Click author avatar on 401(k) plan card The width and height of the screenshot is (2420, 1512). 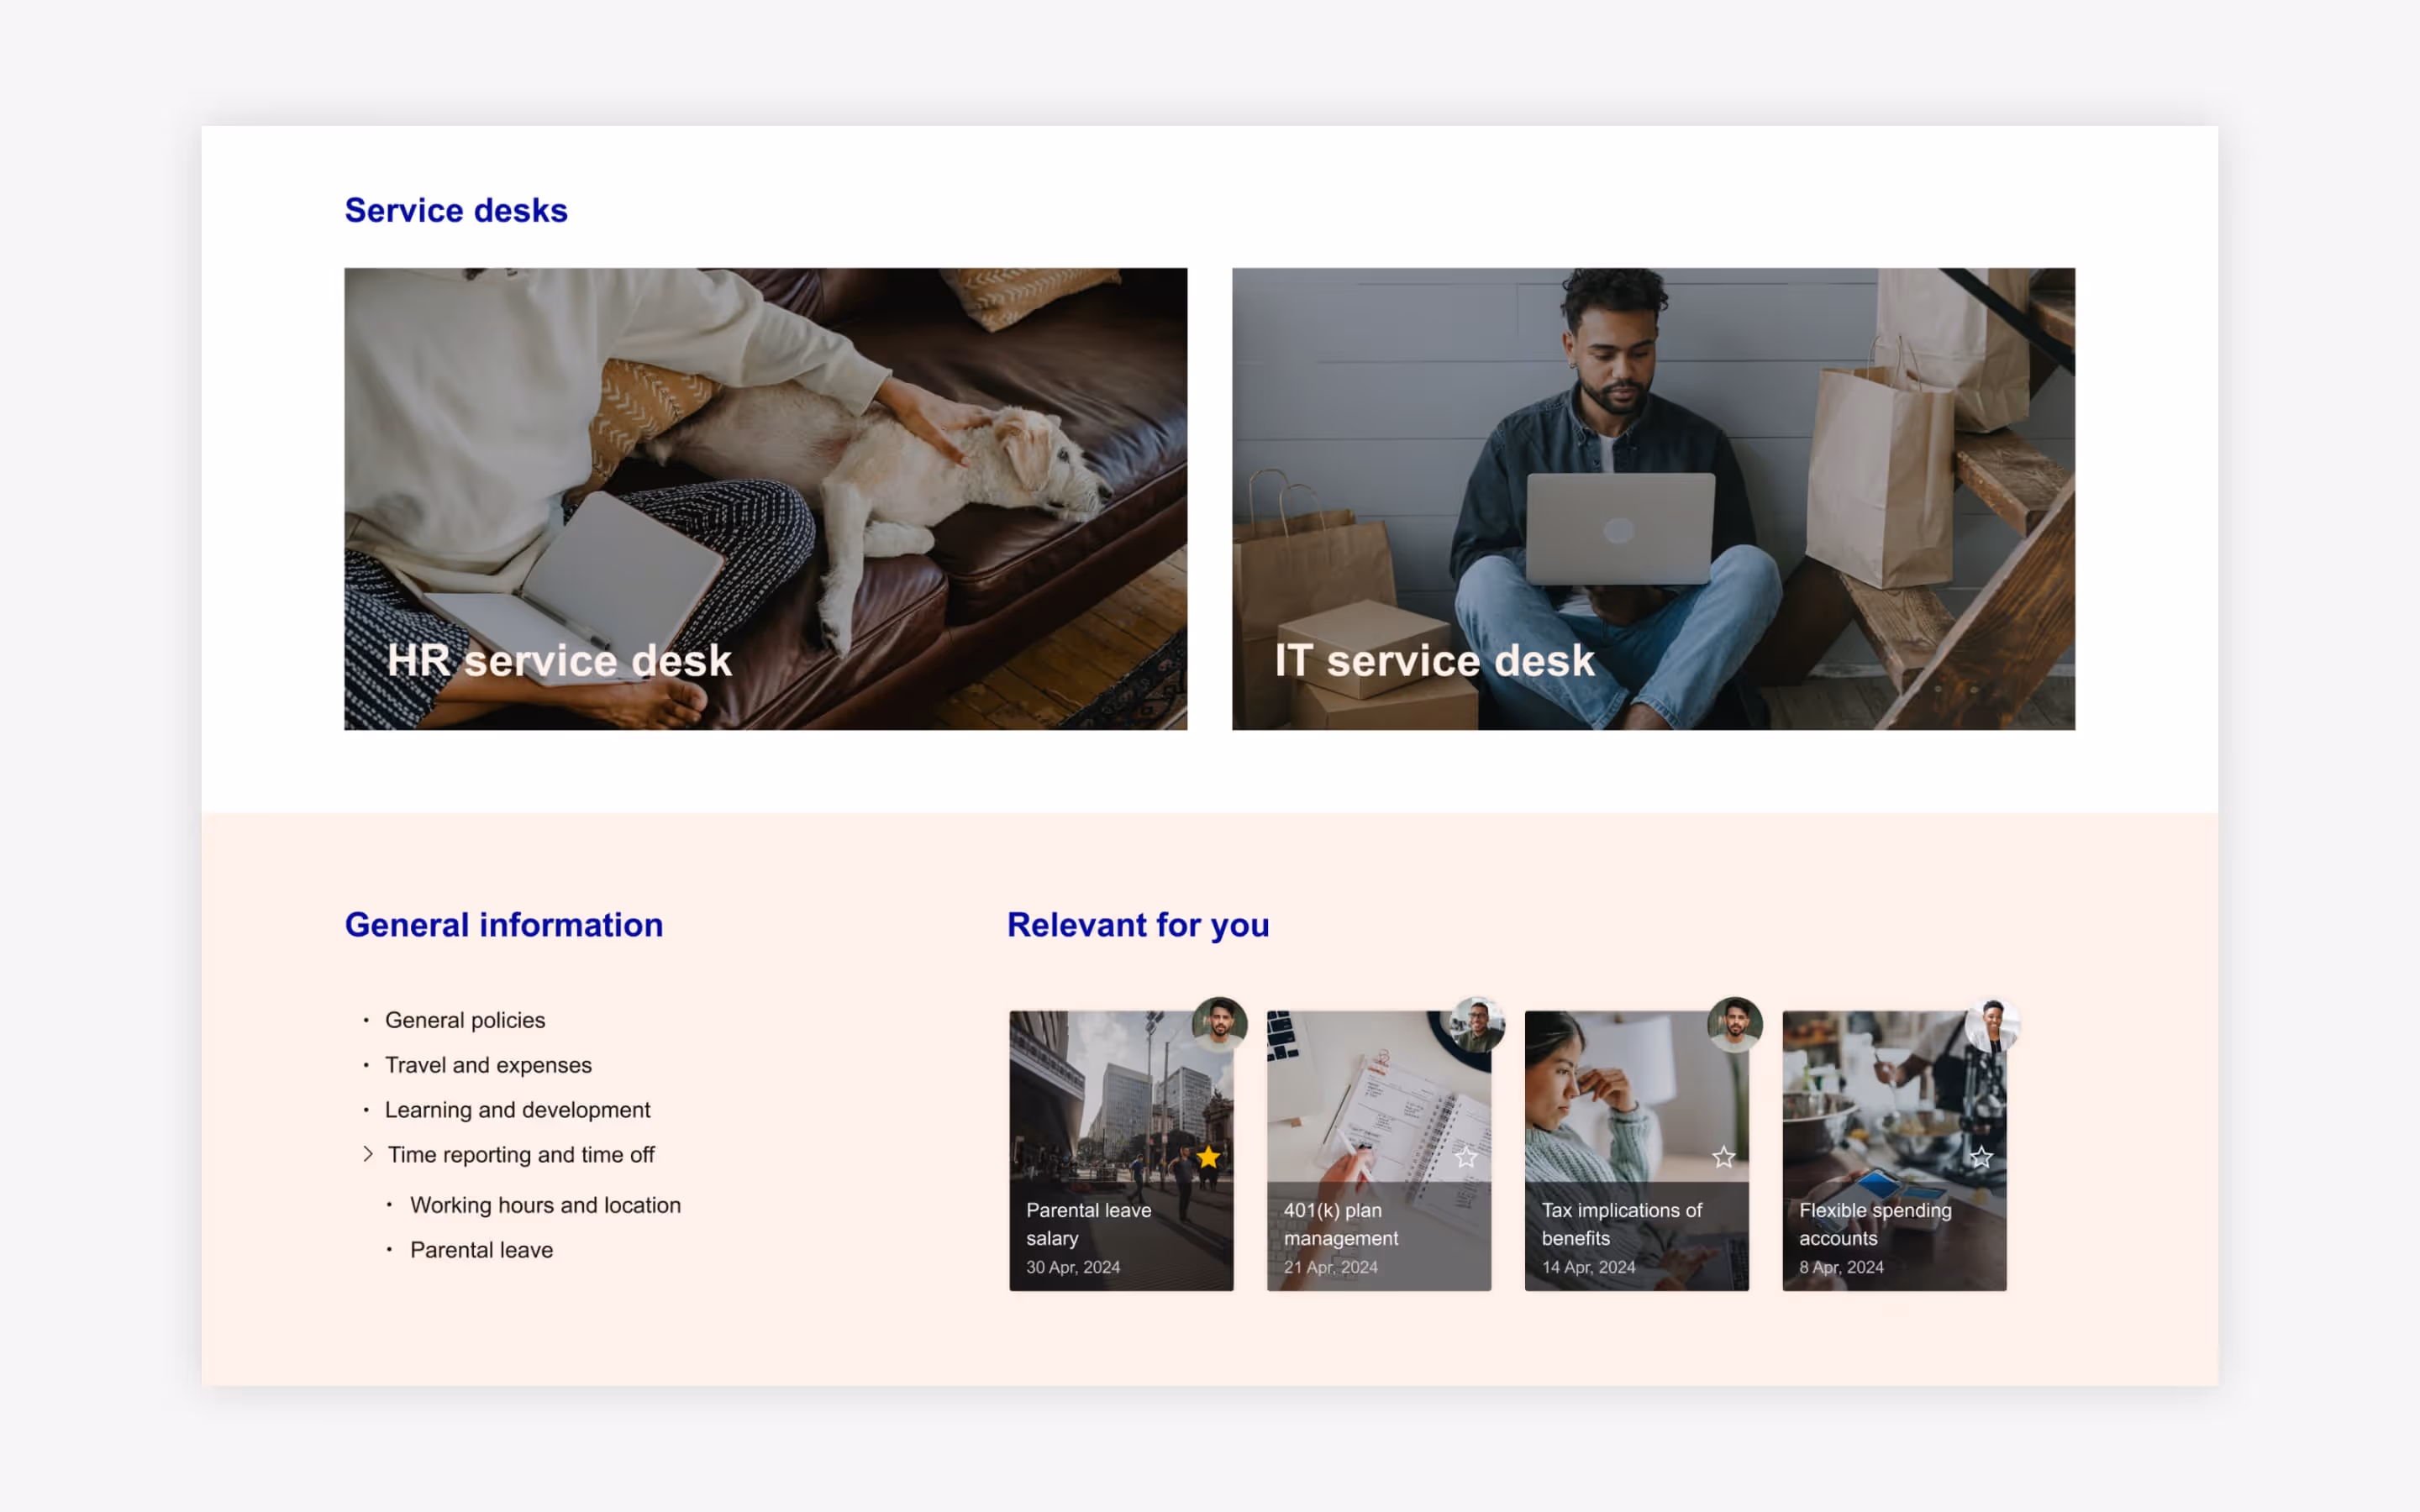click(1477, 1024)
